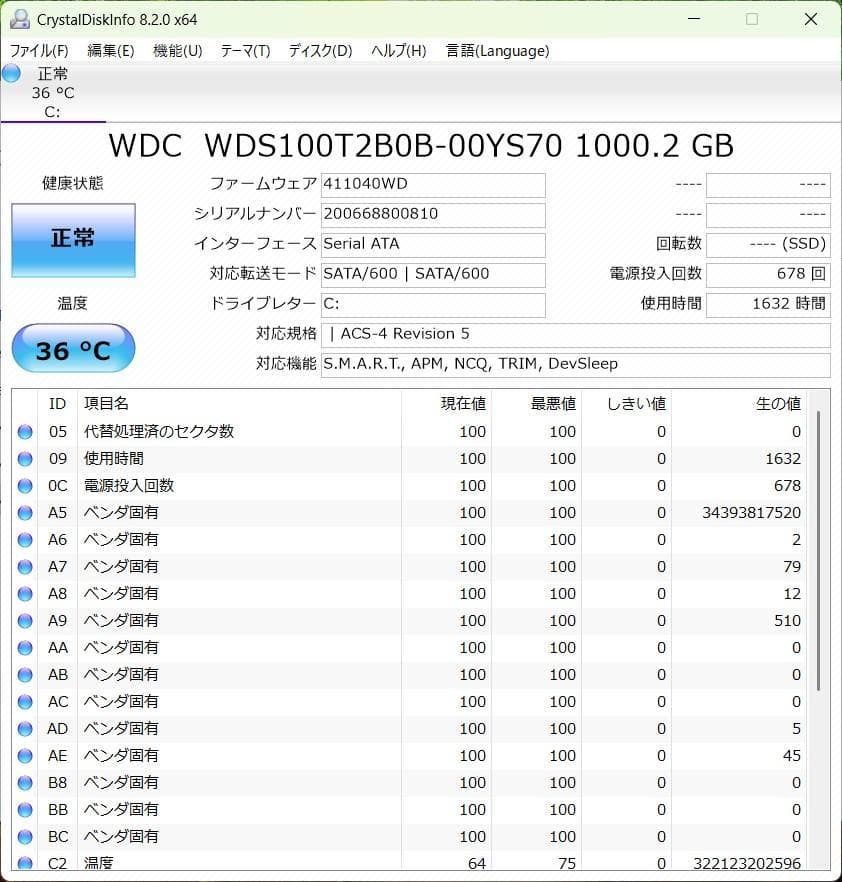
Task: Click the ACS-4 Revision 5 standard field
Action: (575, 335)
